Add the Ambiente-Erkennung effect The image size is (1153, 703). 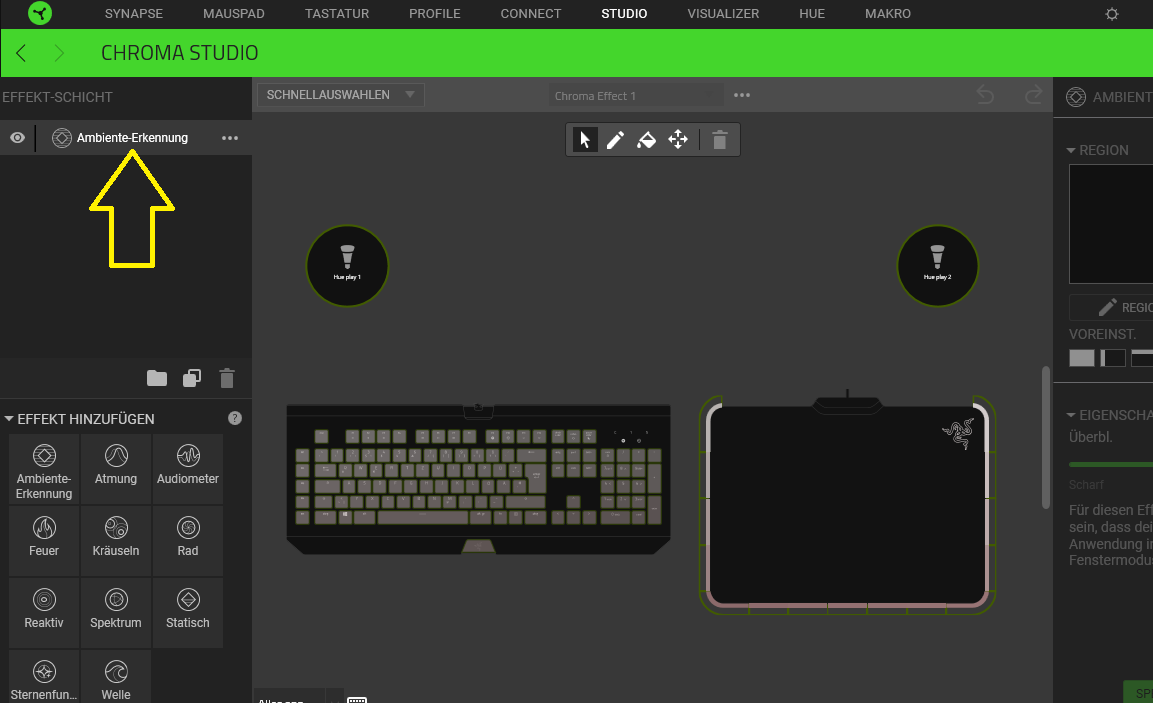pos(44,469)
